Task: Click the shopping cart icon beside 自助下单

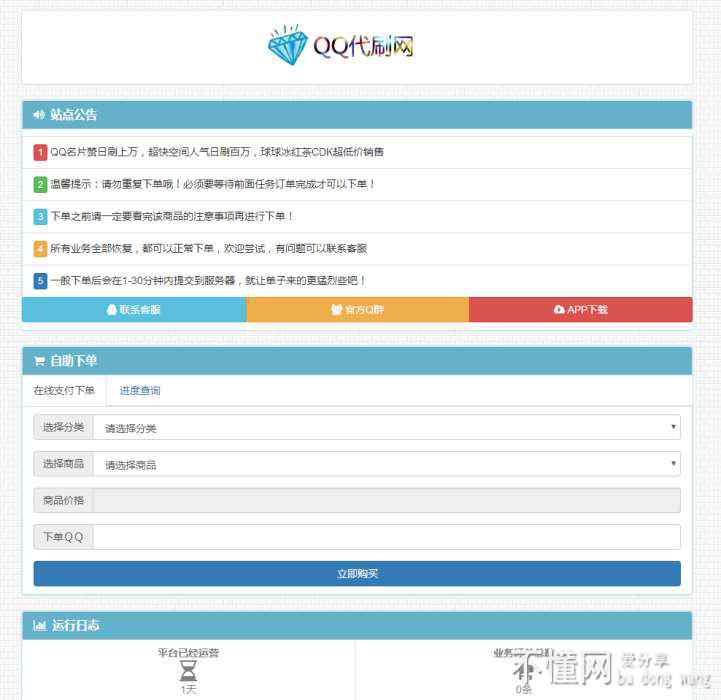Action: click(39, 361)
